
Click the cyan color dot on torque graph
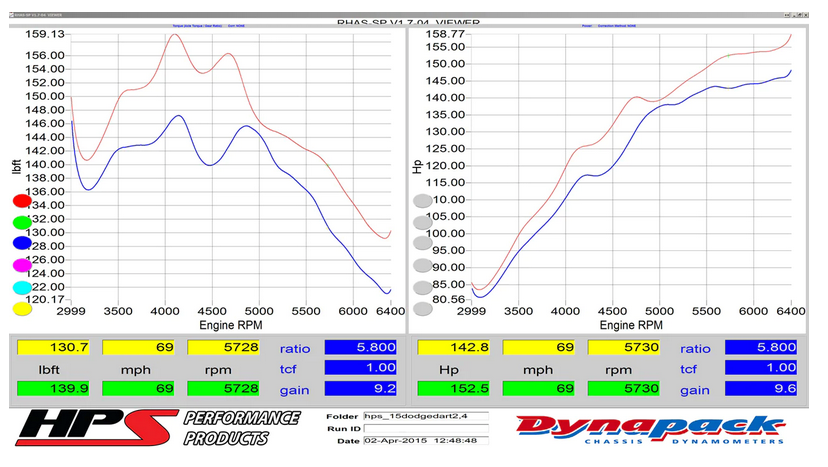click(21, 287)
